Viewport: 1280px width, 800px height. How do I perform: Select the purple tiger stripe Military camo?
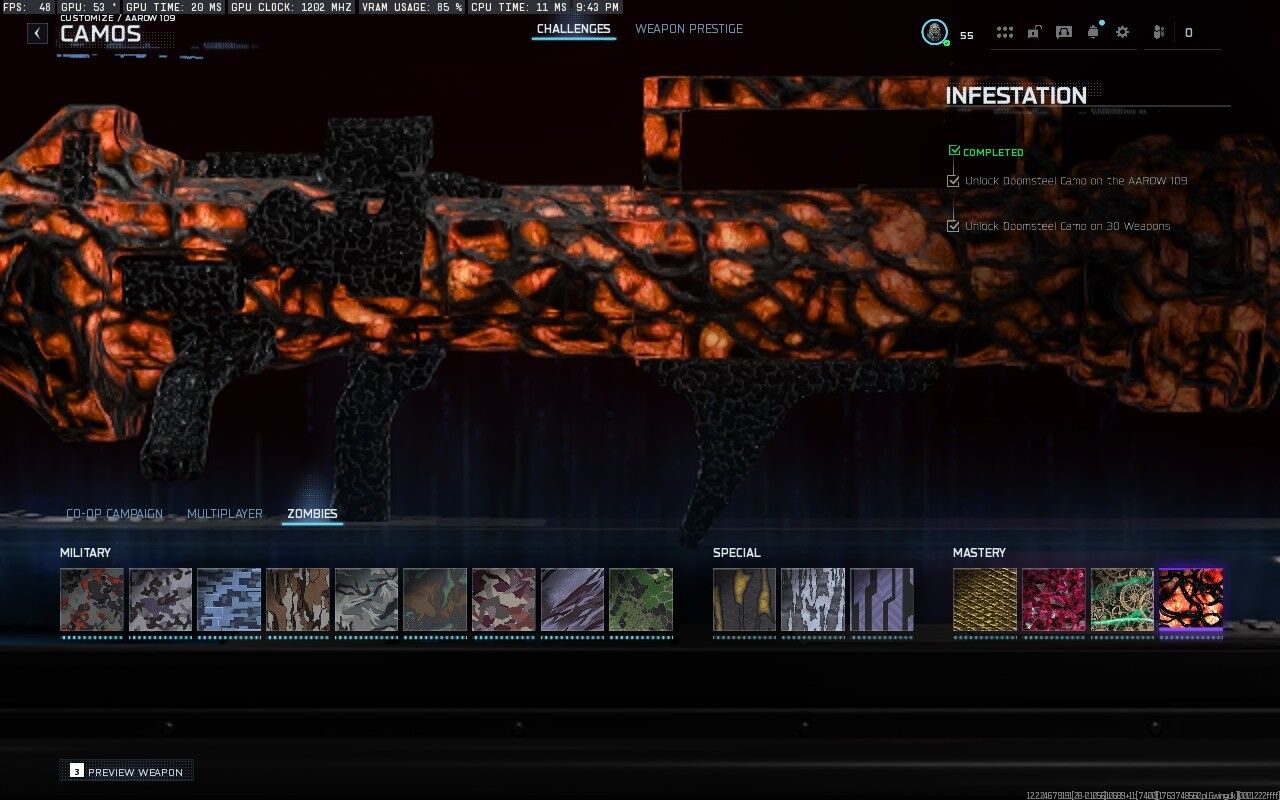point(572,600)
